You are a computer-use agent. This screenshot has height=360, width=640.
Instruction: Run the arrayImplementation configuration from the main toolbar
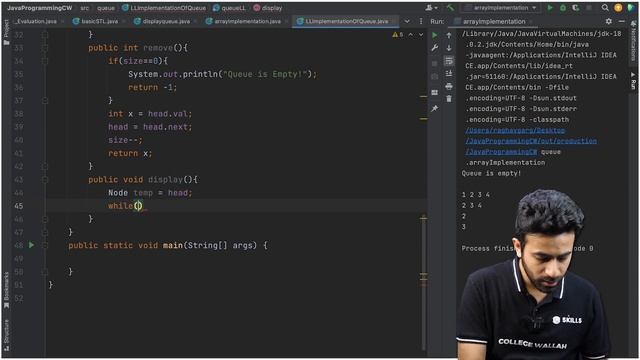point(550,8)
